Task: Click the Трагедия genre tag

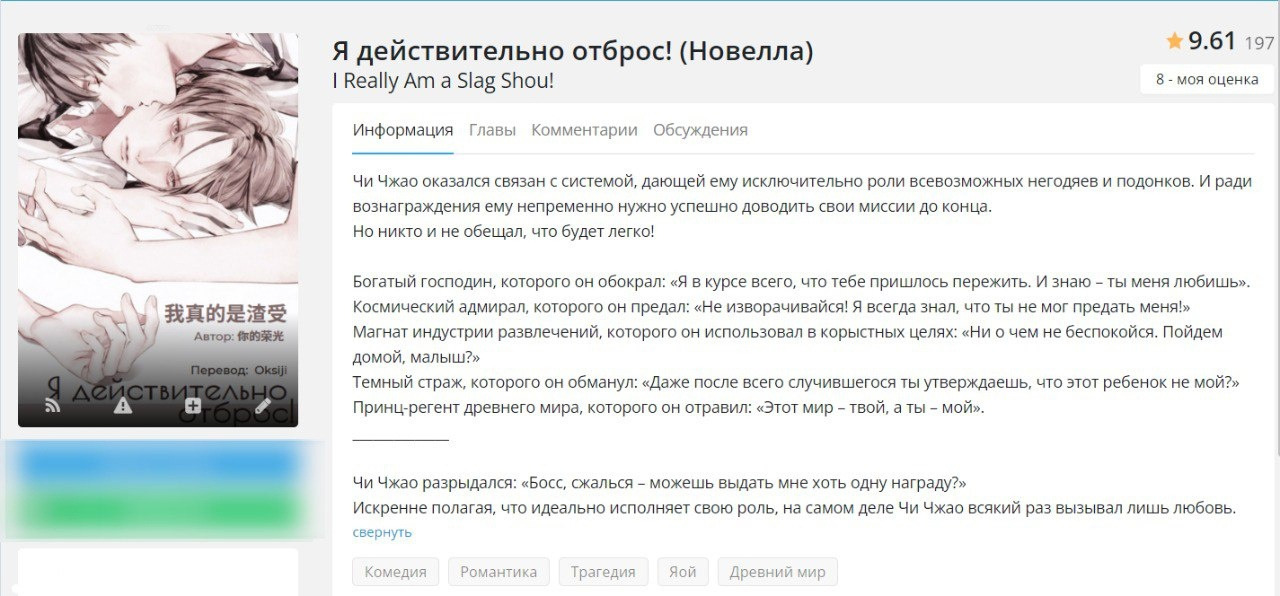Action: coord(603,572)
